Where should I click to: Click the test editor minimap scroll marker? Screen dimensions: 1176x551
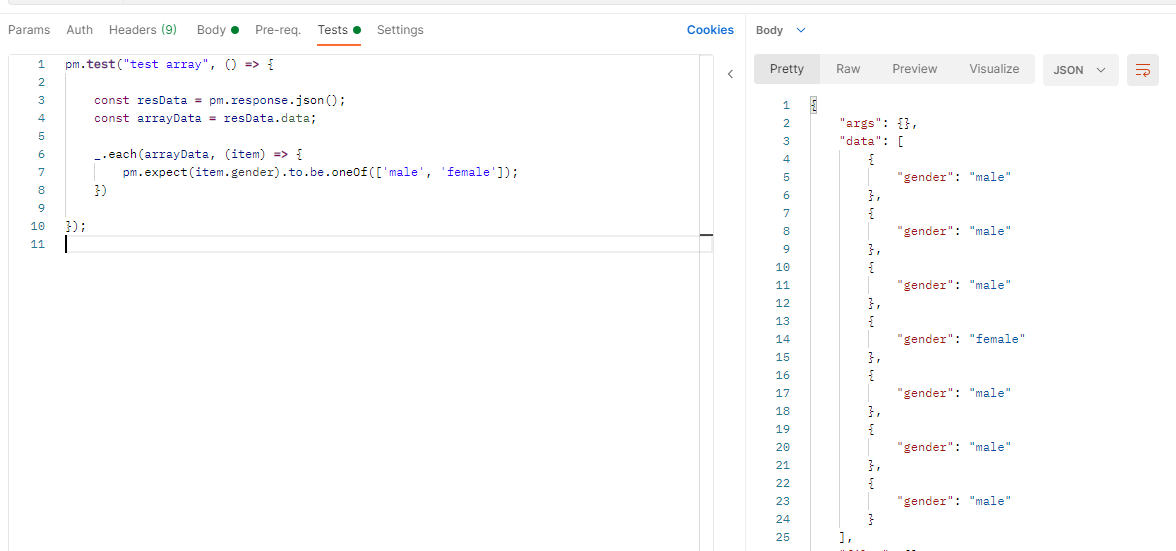[706, 235]
